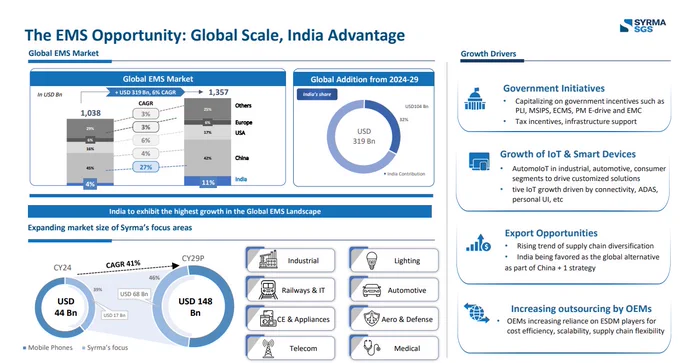Click the USD 319 Bn donut center
The width and height of the screenshot is (680, 363).
pyautogui.click(x=364, y=136)
